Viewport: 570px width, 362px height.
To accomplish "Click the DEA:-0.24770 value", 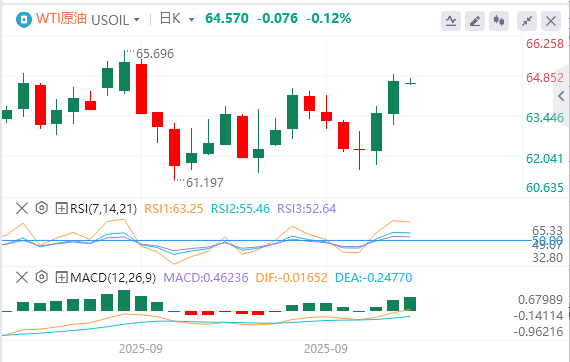I will [373, 278].
